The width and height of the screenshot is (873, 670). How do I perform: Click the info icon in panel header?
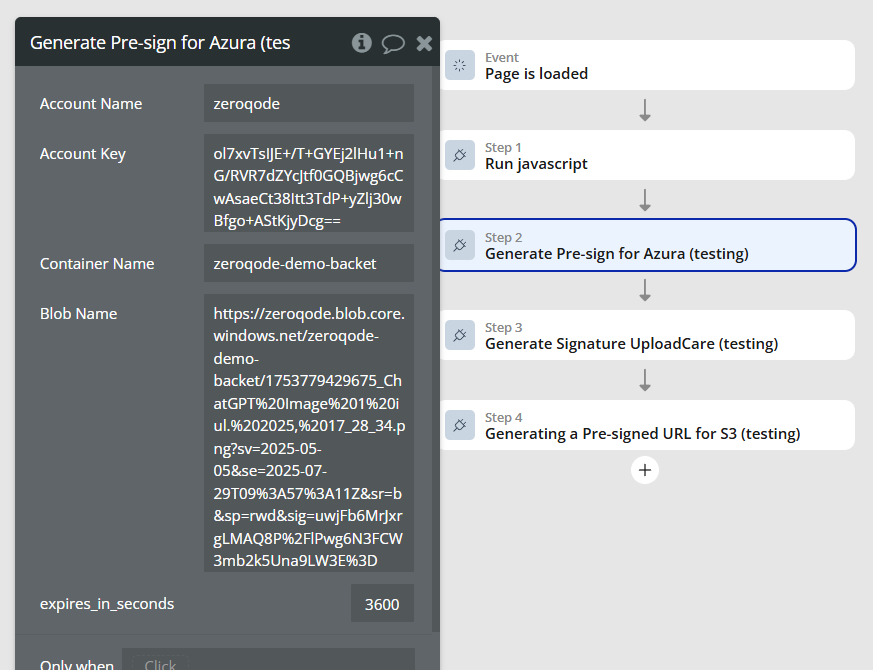point(362,43)
